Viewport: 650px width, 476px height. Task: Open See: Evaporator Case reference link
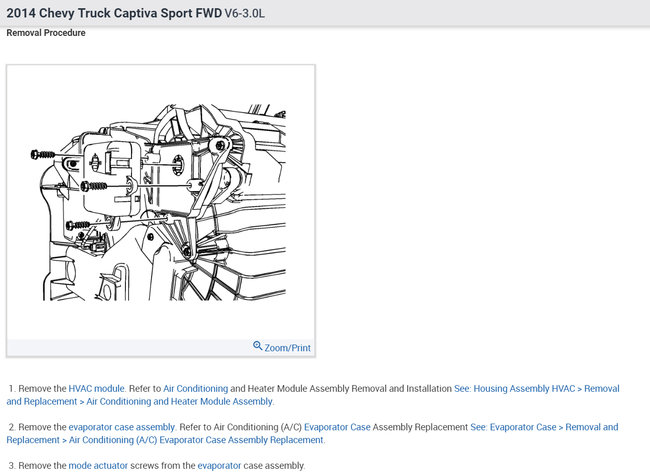click(x=513, y=427)
